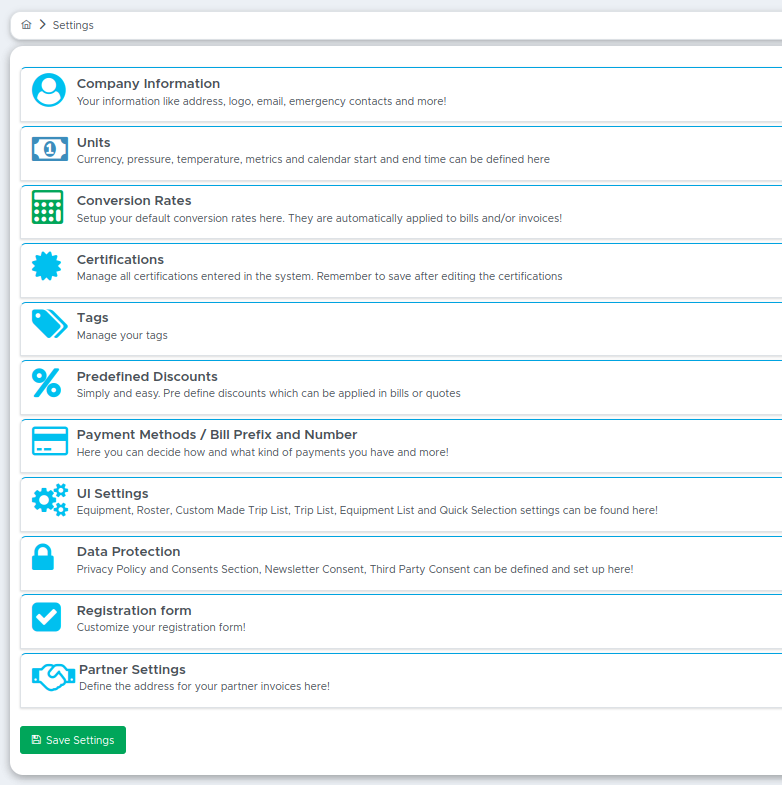The image size is (782, 785).
Task: Click the Certifications badge icon
Action: pos(47,266)
